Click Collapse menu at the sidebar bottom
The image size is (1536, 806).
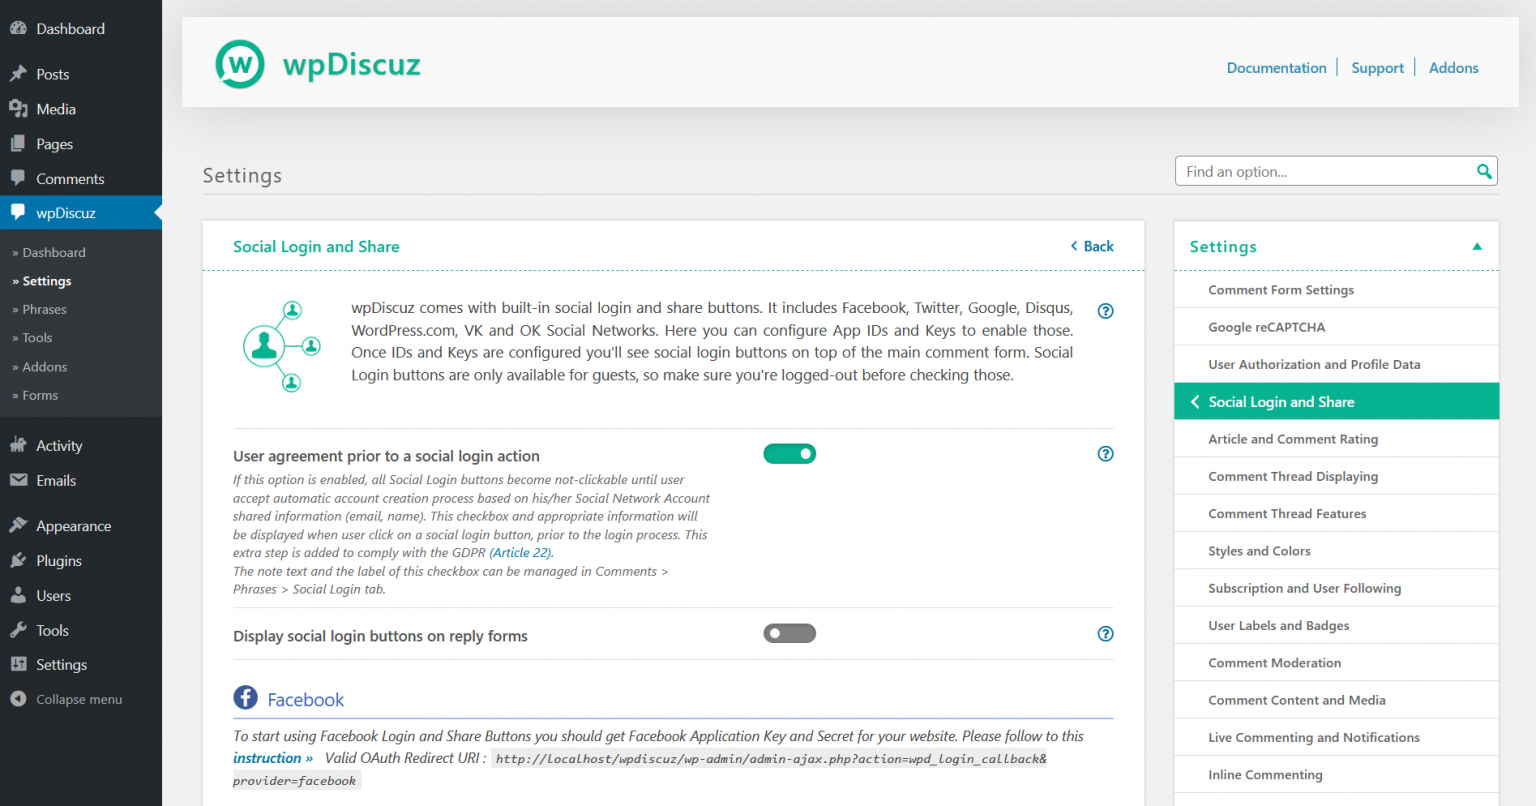[x=78, y=698]
